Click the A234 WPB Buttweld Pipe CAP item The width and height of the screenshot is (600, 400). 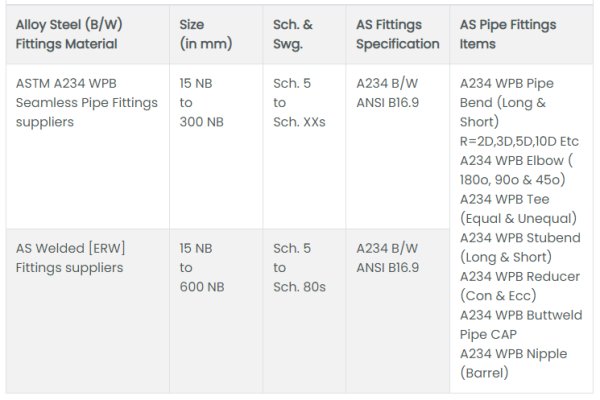(x=519, y=323)
